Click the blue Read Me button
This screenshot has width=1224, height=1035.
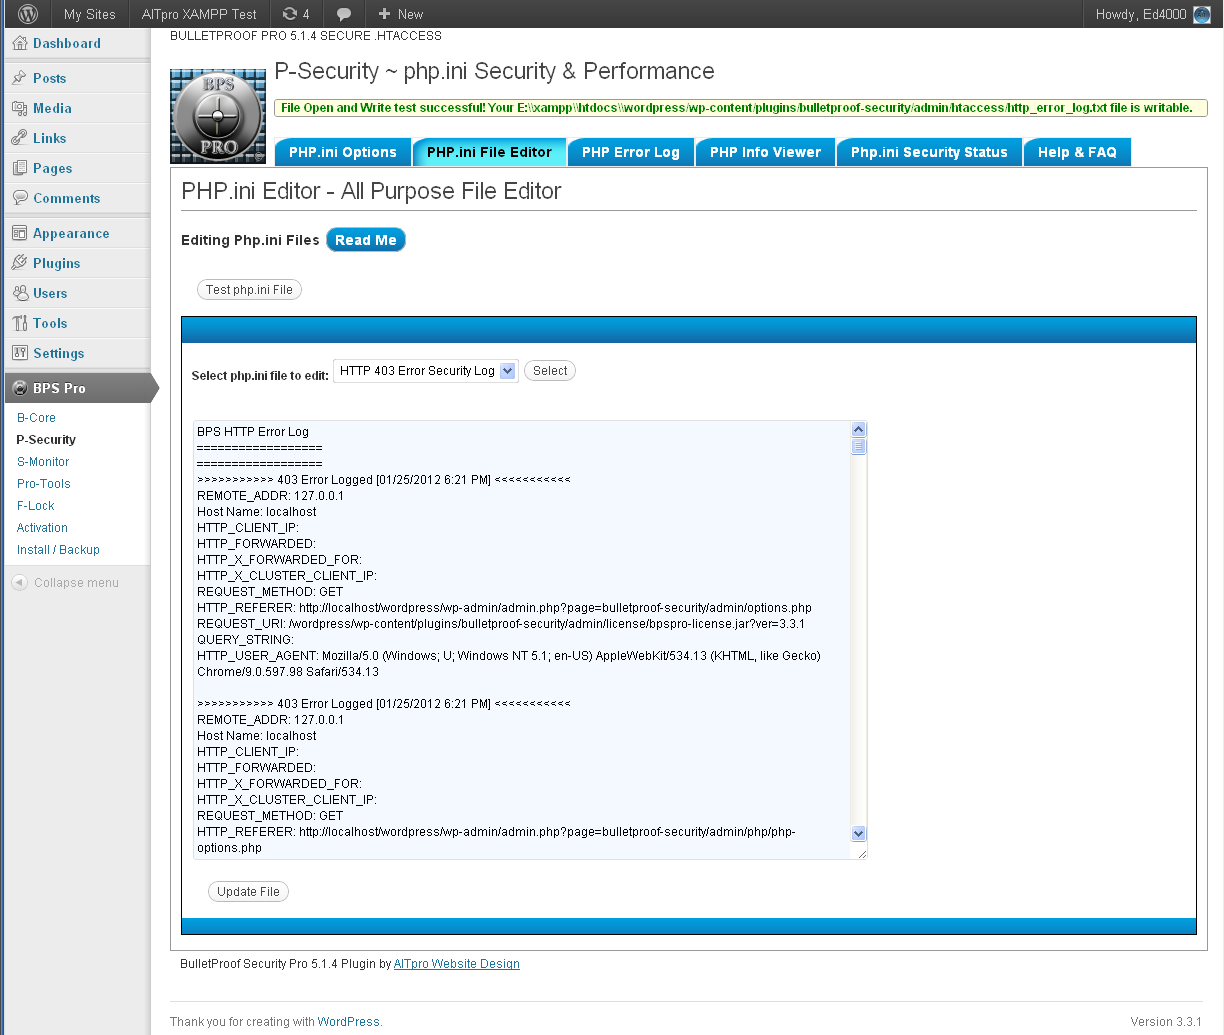tap(365, 240)
